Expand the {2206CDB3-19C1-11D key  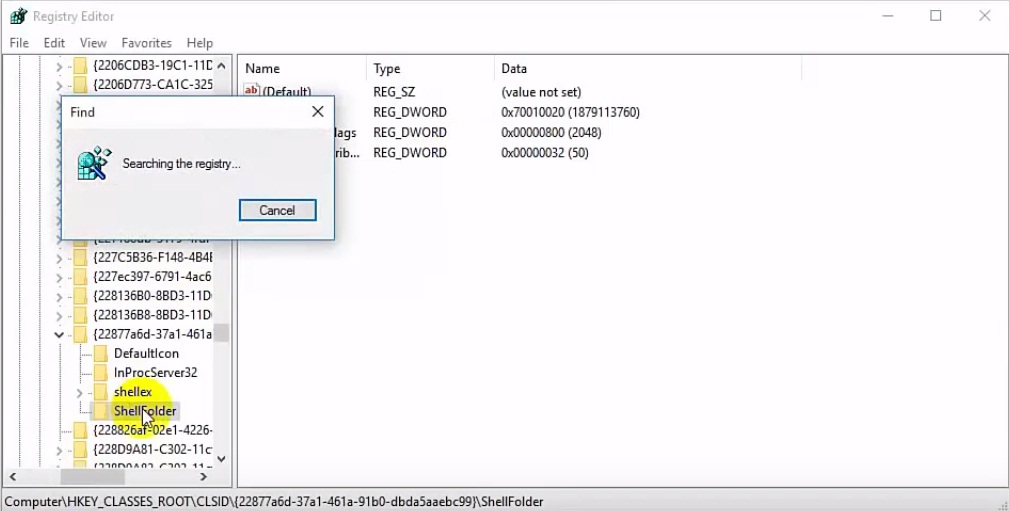[59, 66]
